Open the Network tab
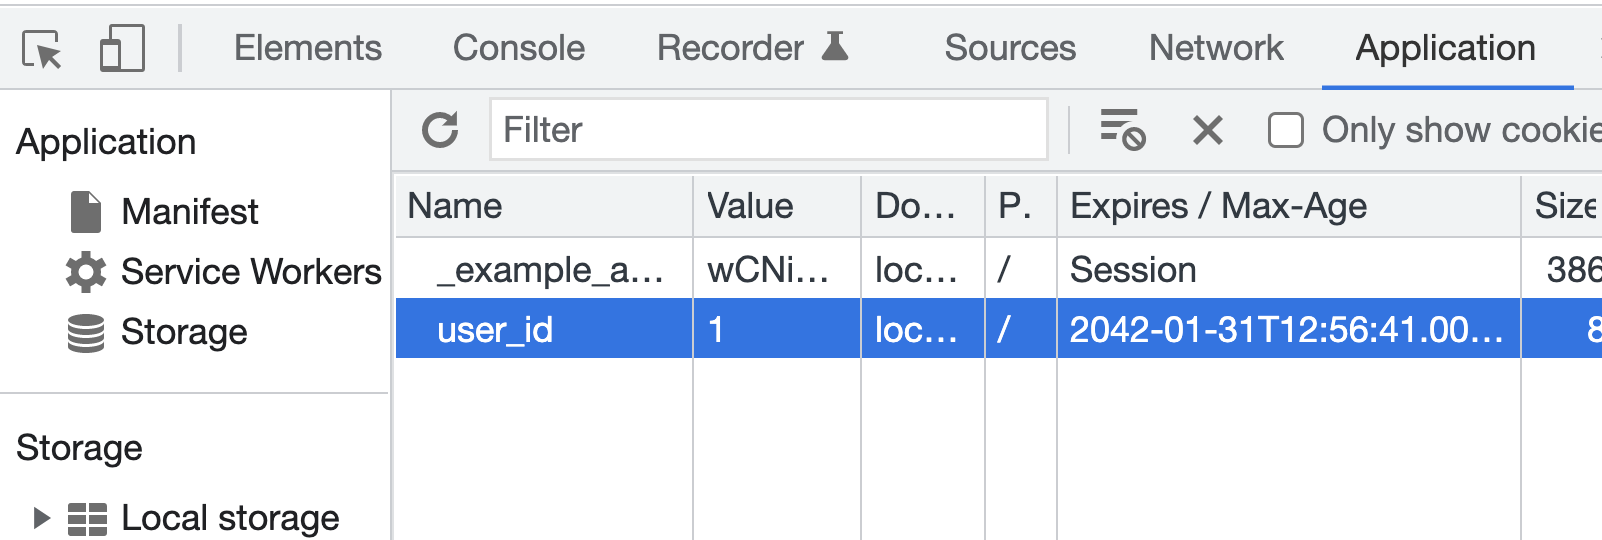The height and width of the screenshot is (540, 1602). [1216, 48]
